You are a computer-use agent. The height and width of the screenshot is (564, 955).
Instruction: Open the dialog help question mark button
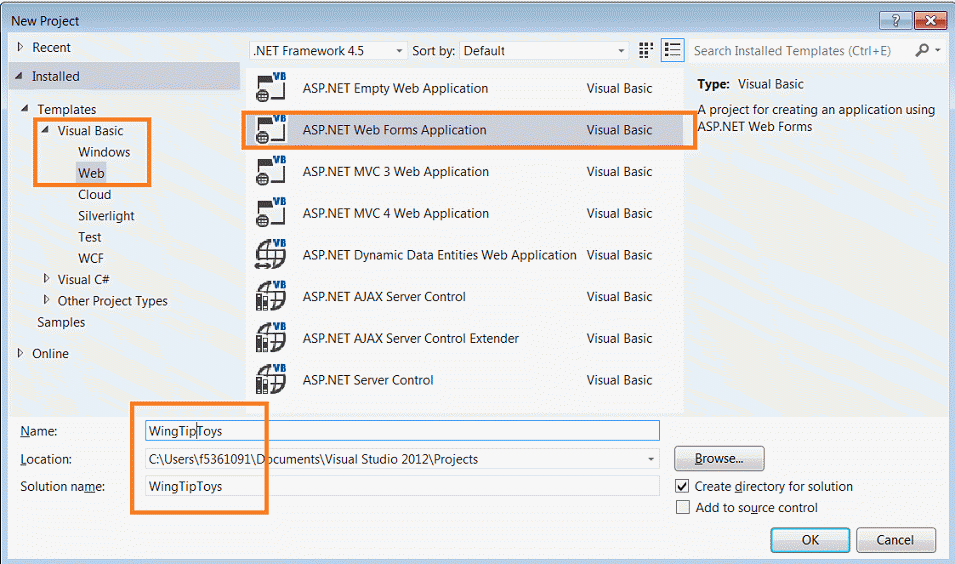click(x=895, y=20)
